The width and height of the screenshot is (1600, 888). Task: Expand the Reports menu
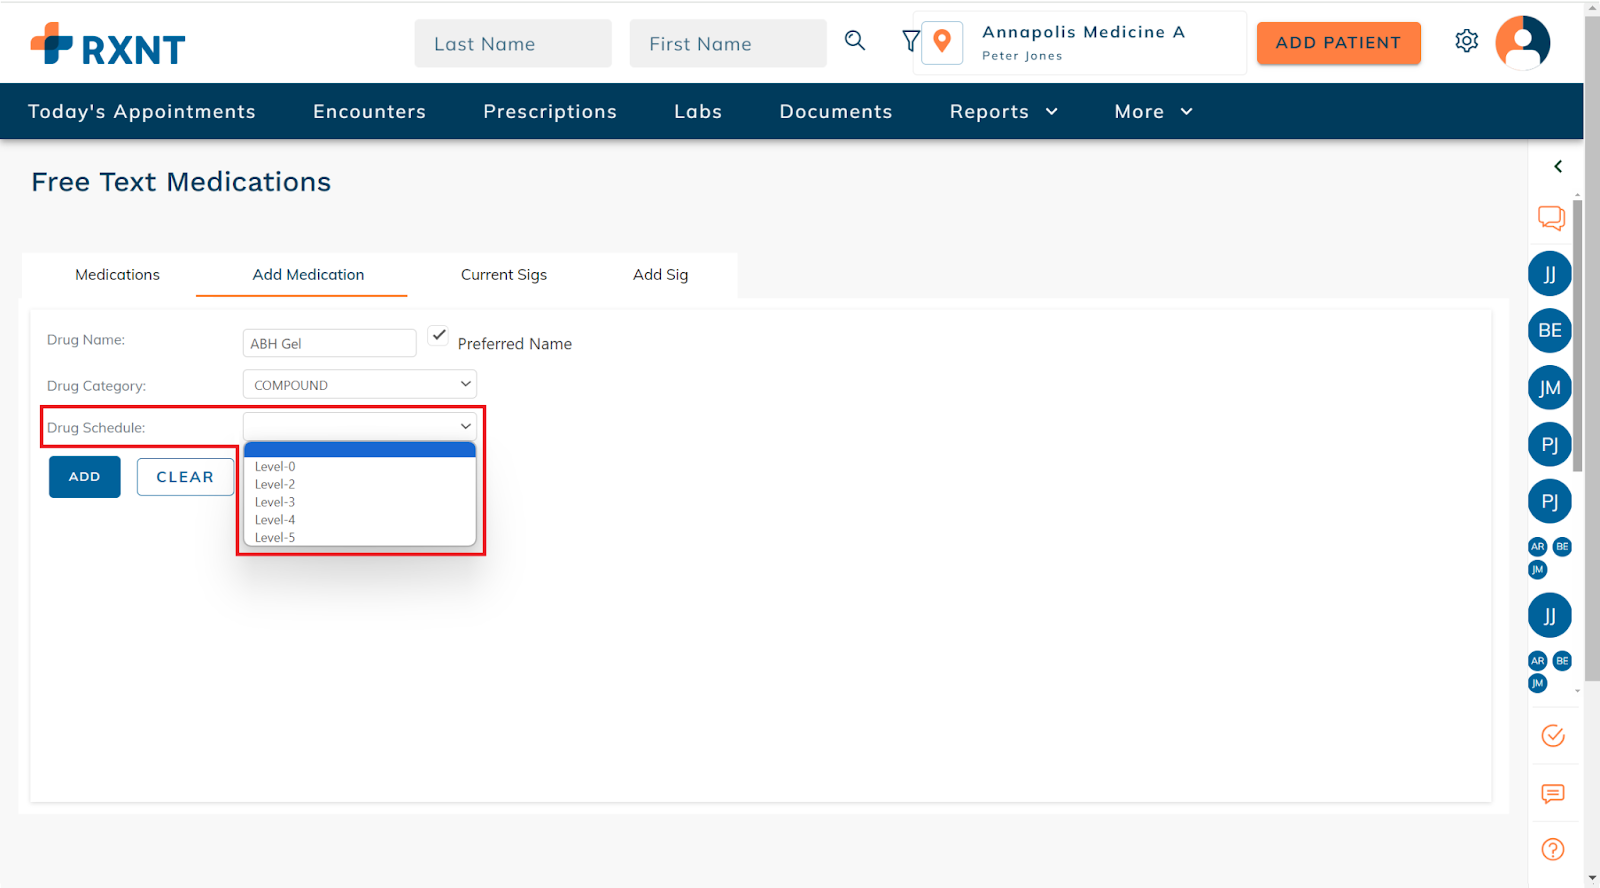point(1003,112)
